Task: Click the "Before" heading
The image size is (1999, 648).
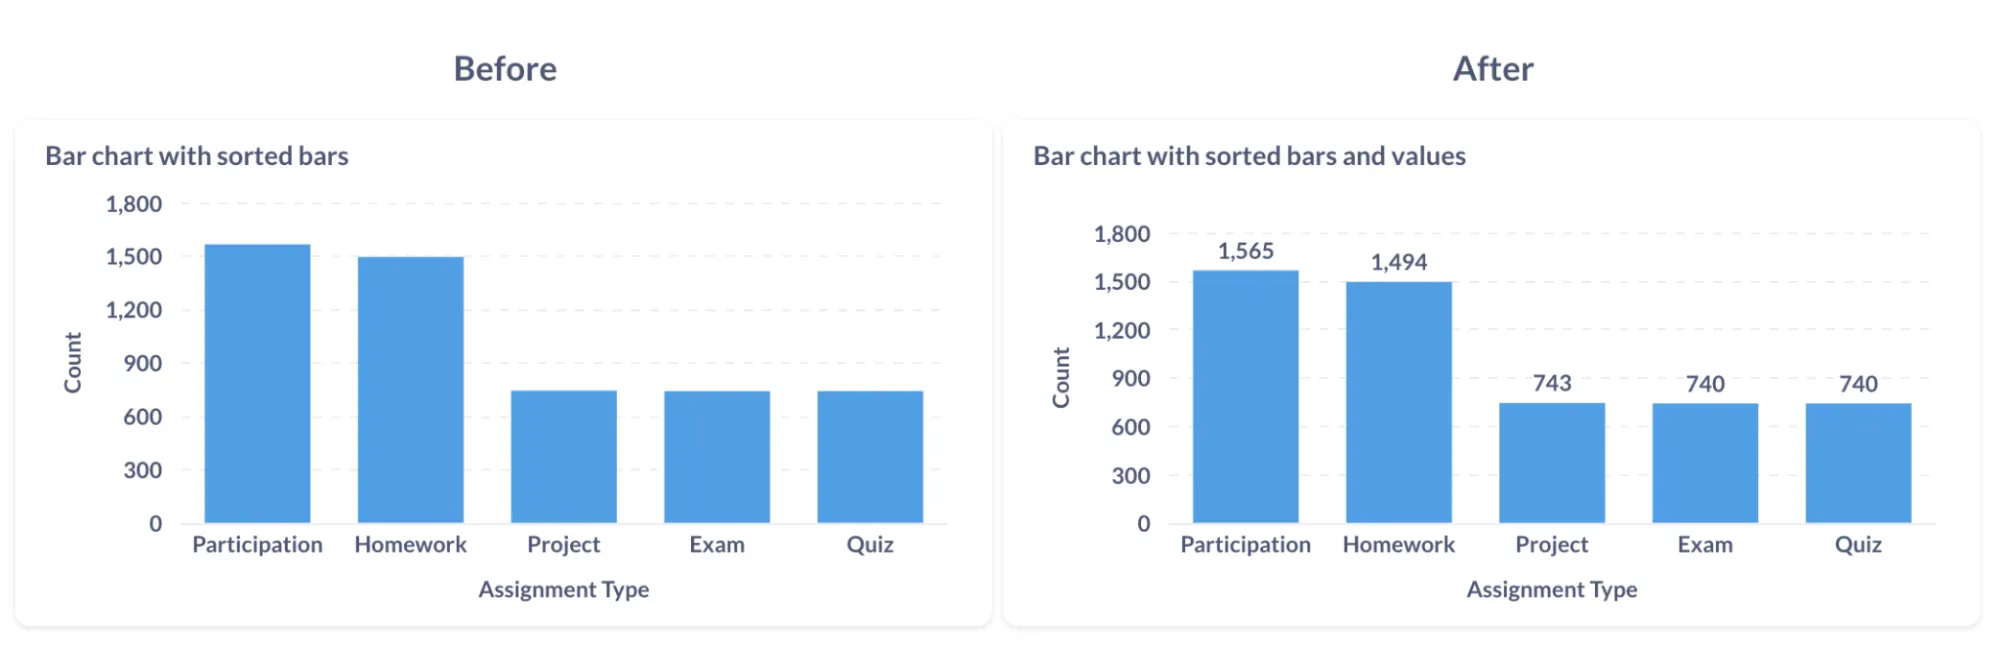Action: tap(505, 69)
